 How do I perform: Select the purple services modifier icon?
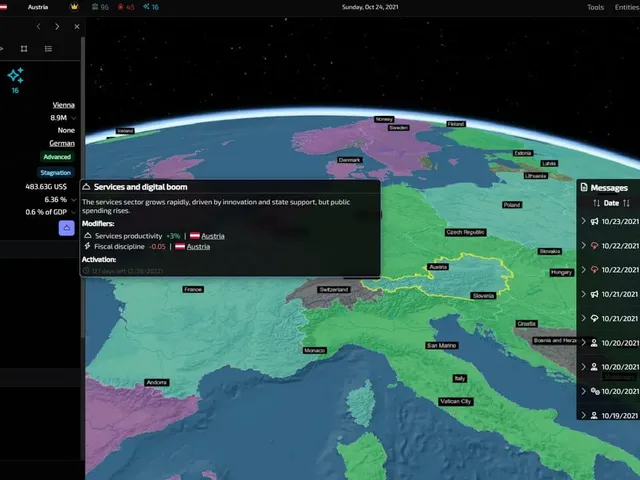(x=67, y=228)
